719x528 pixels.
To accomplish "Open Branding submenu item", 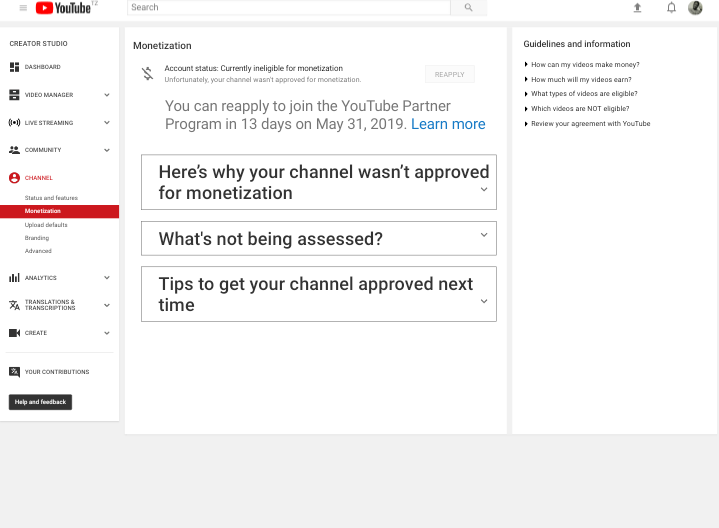I will (37, 238).
